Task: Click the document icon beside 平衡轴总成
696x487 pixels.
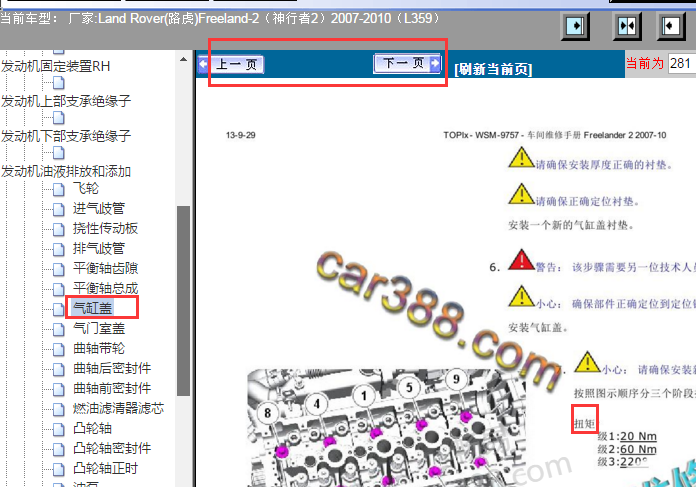Action: coord(59,289)
